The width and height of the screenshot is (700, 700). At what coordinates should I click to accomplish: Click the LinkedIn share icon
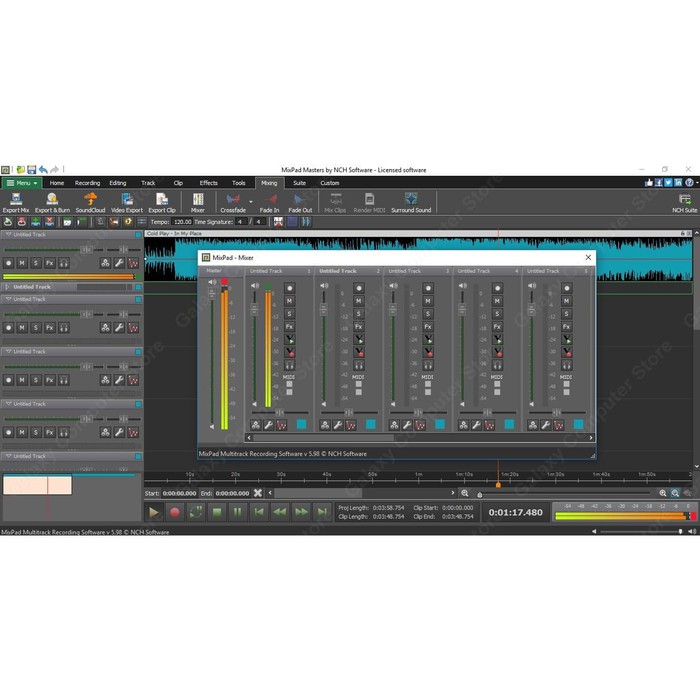678,182
